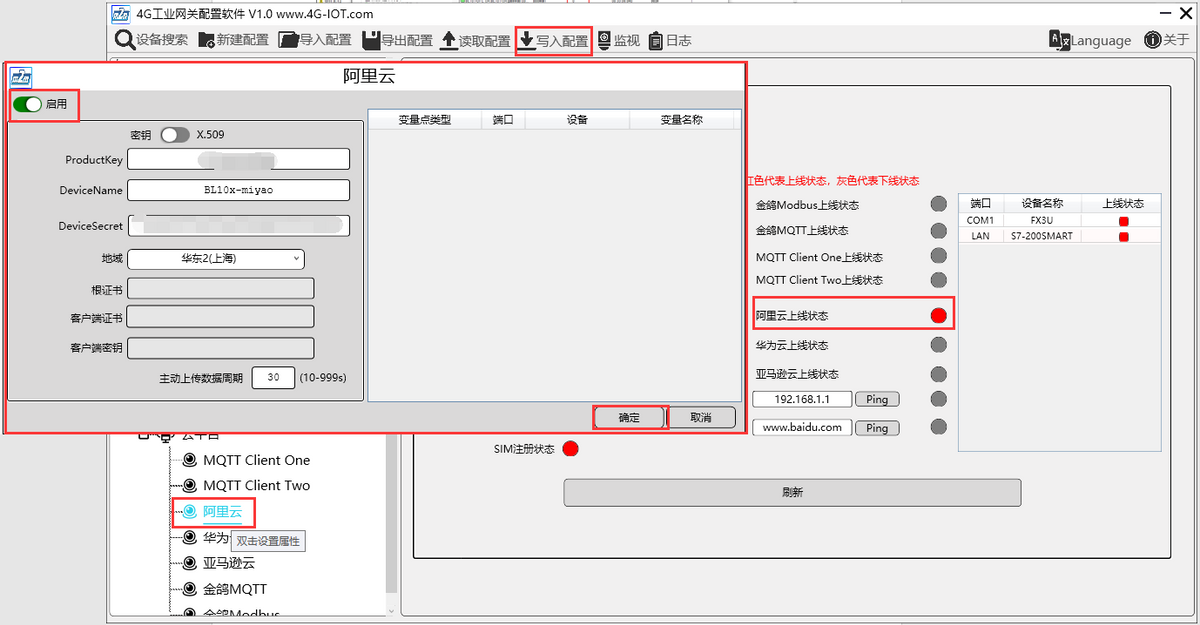
Task: Click the 亚马逊云上线状态 grey indicator
Action: click(938, 374)
